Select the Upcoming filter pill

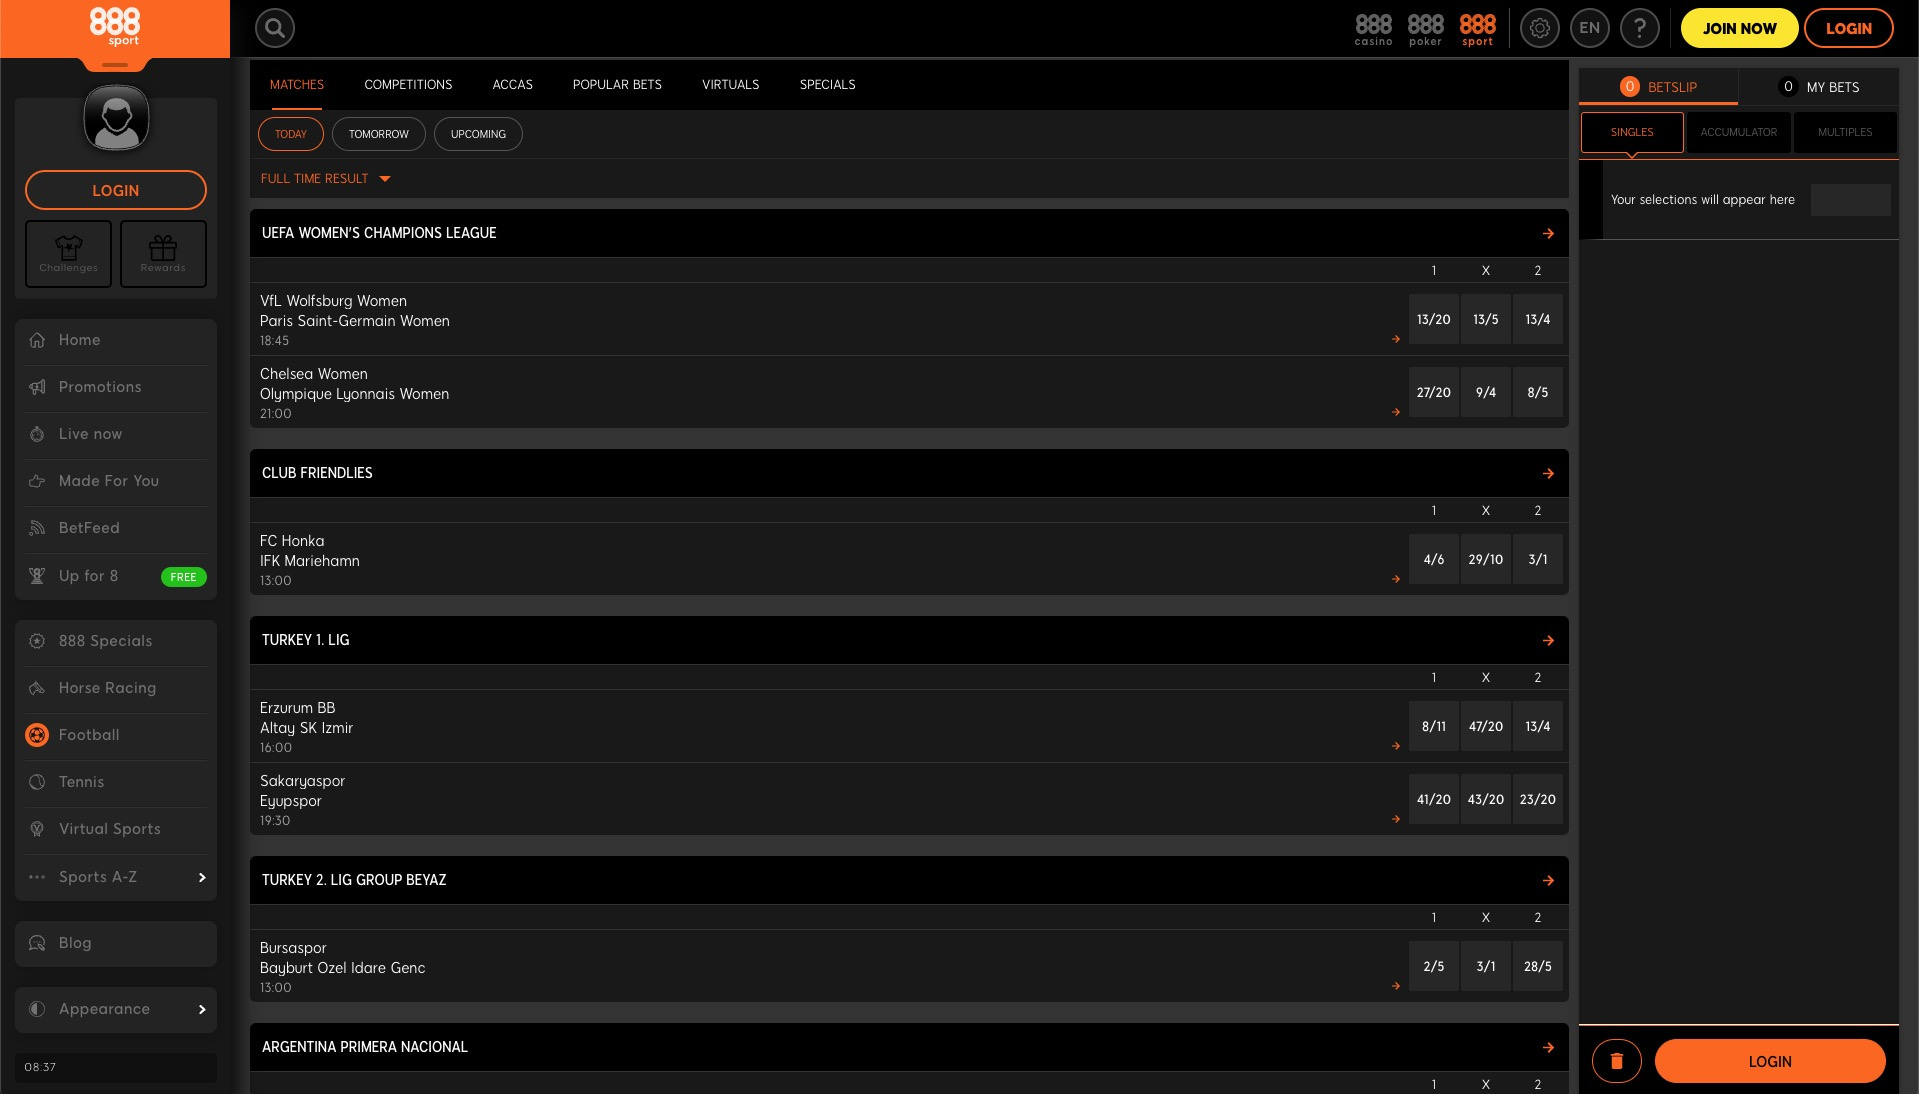point(478,134)
